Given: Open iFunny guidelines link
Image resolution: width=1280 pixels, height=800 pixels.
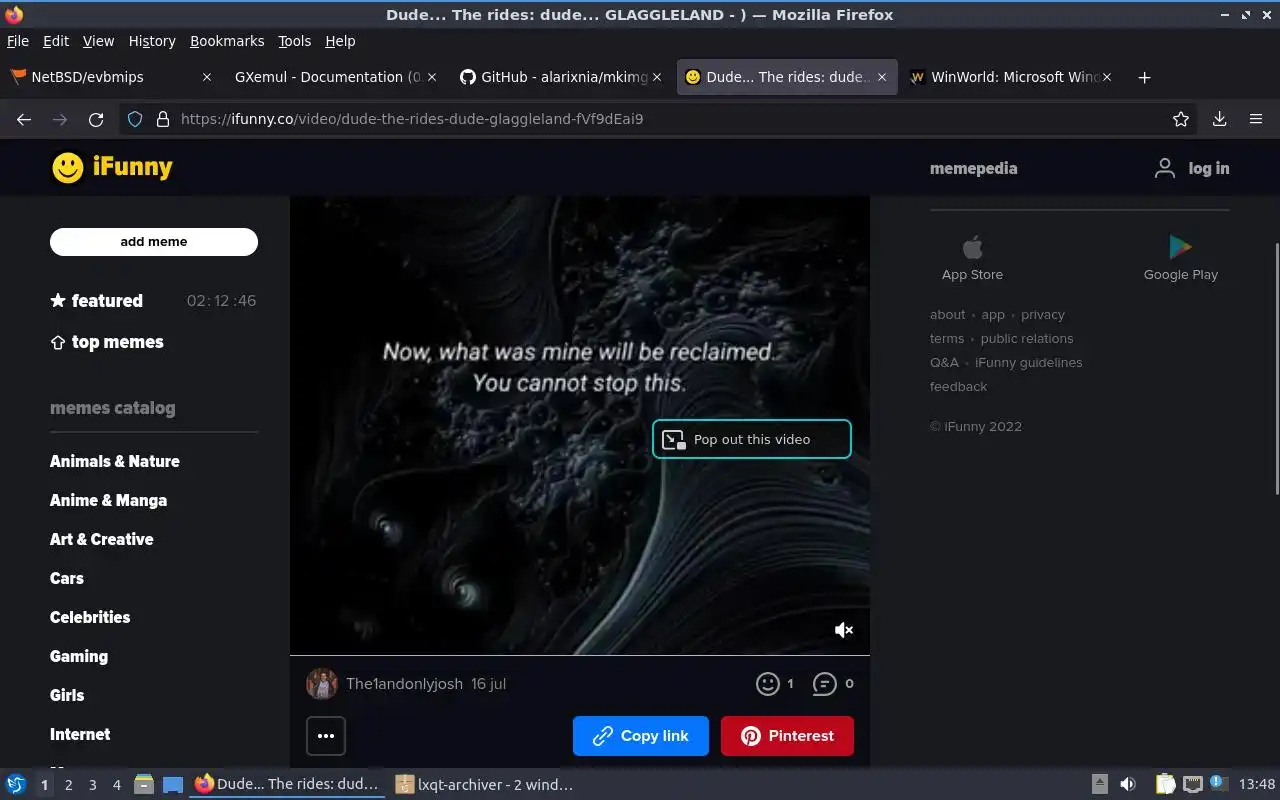Looking at the screenshot, I should click(x=1029, y=362).
